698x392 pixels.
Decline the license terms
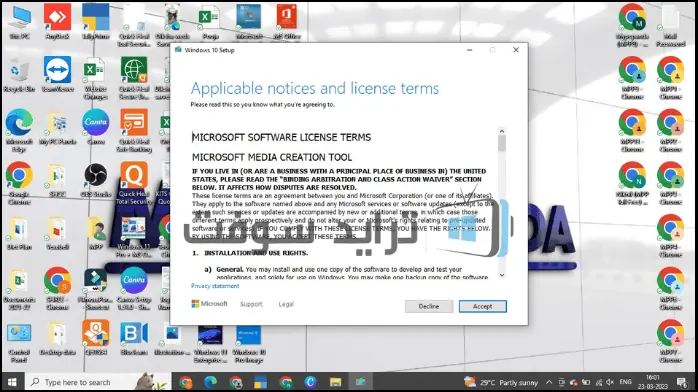coord(429,306)
